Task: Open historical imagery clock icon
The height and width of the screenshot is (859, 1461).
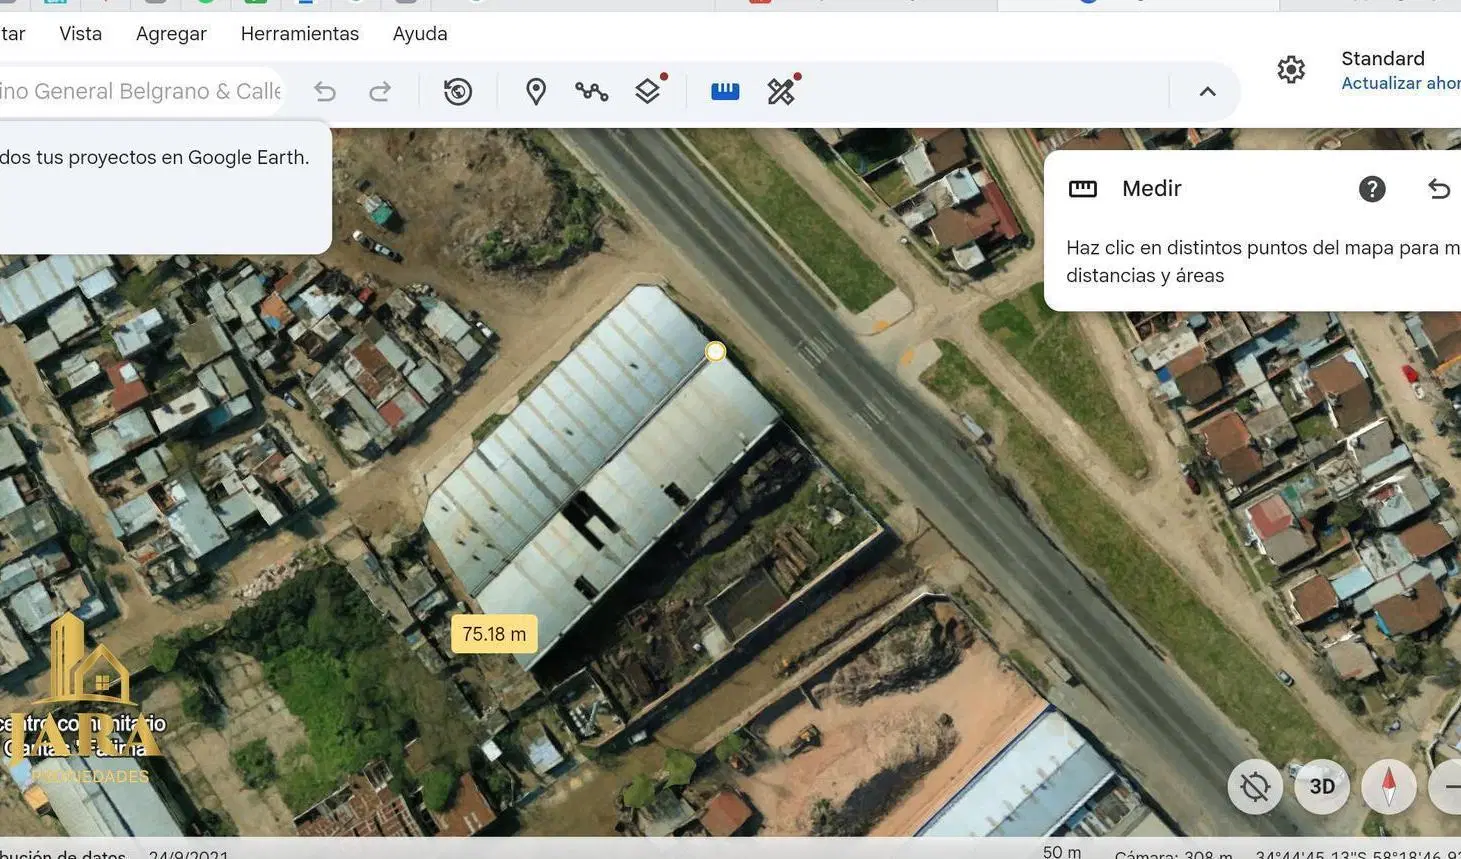Action: pyautogui.click(x=458, y=92)
